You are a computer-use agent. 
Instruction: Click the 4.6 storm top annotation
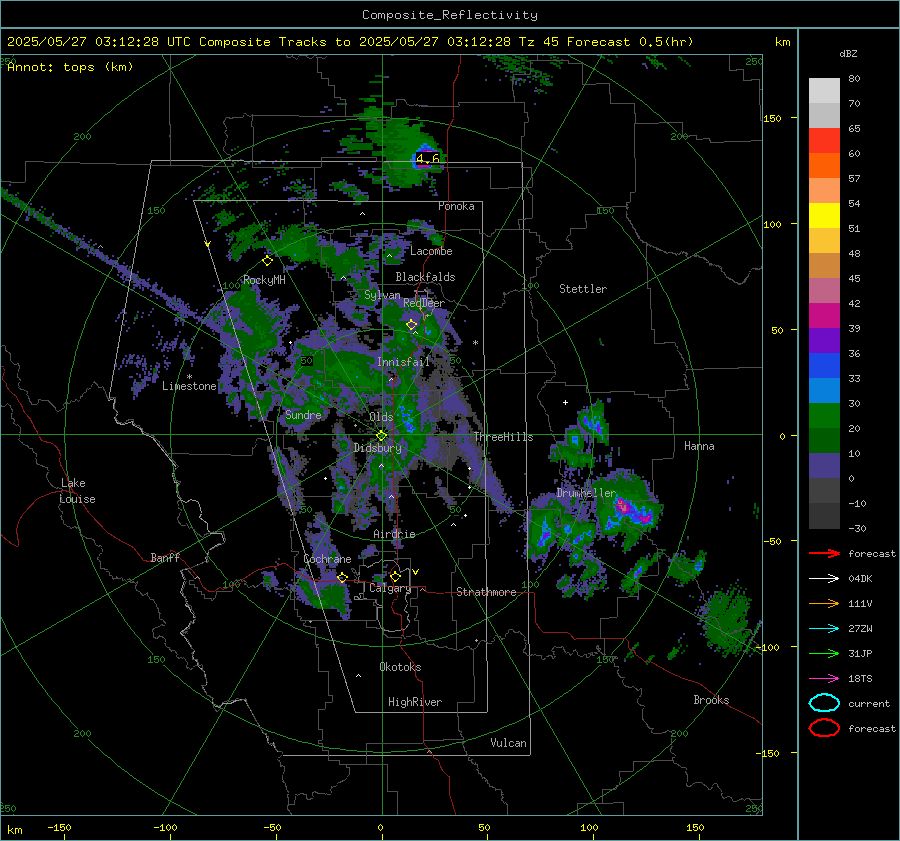(428, 158)
